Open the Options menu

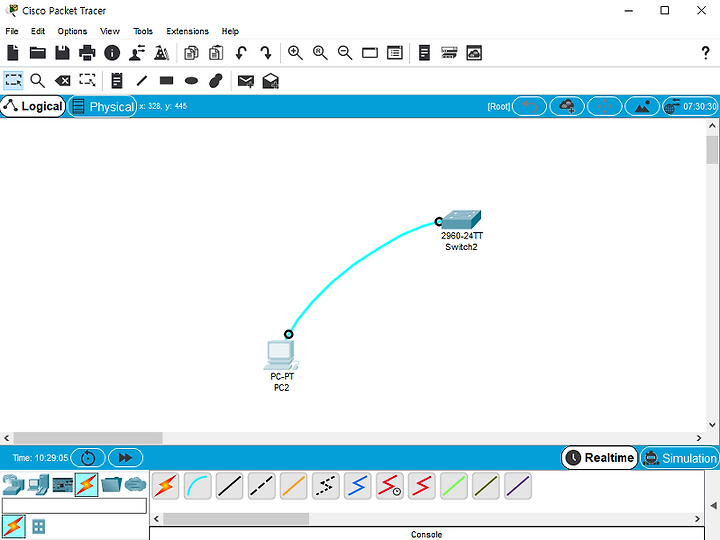[72, 31]
